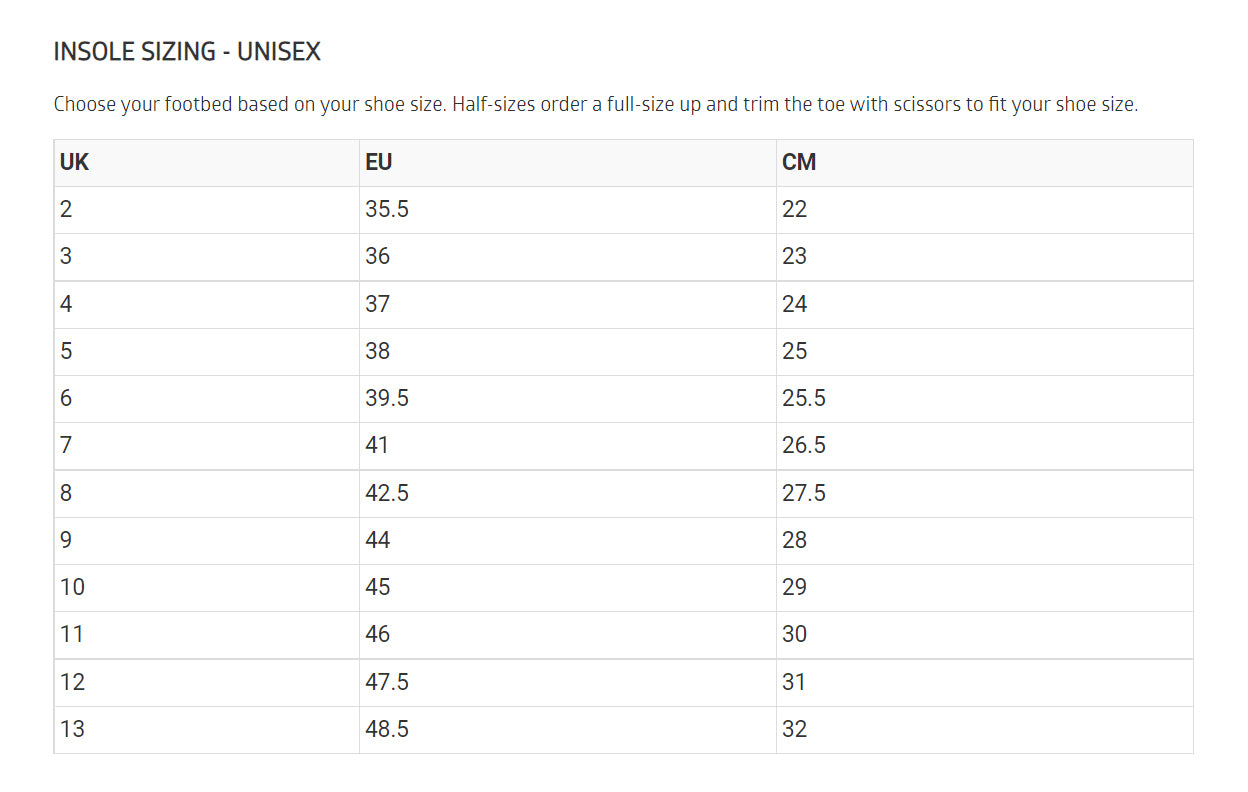Click the UK size 7 cell
This screenshot has width=1248, height=792.
point(67,445)
